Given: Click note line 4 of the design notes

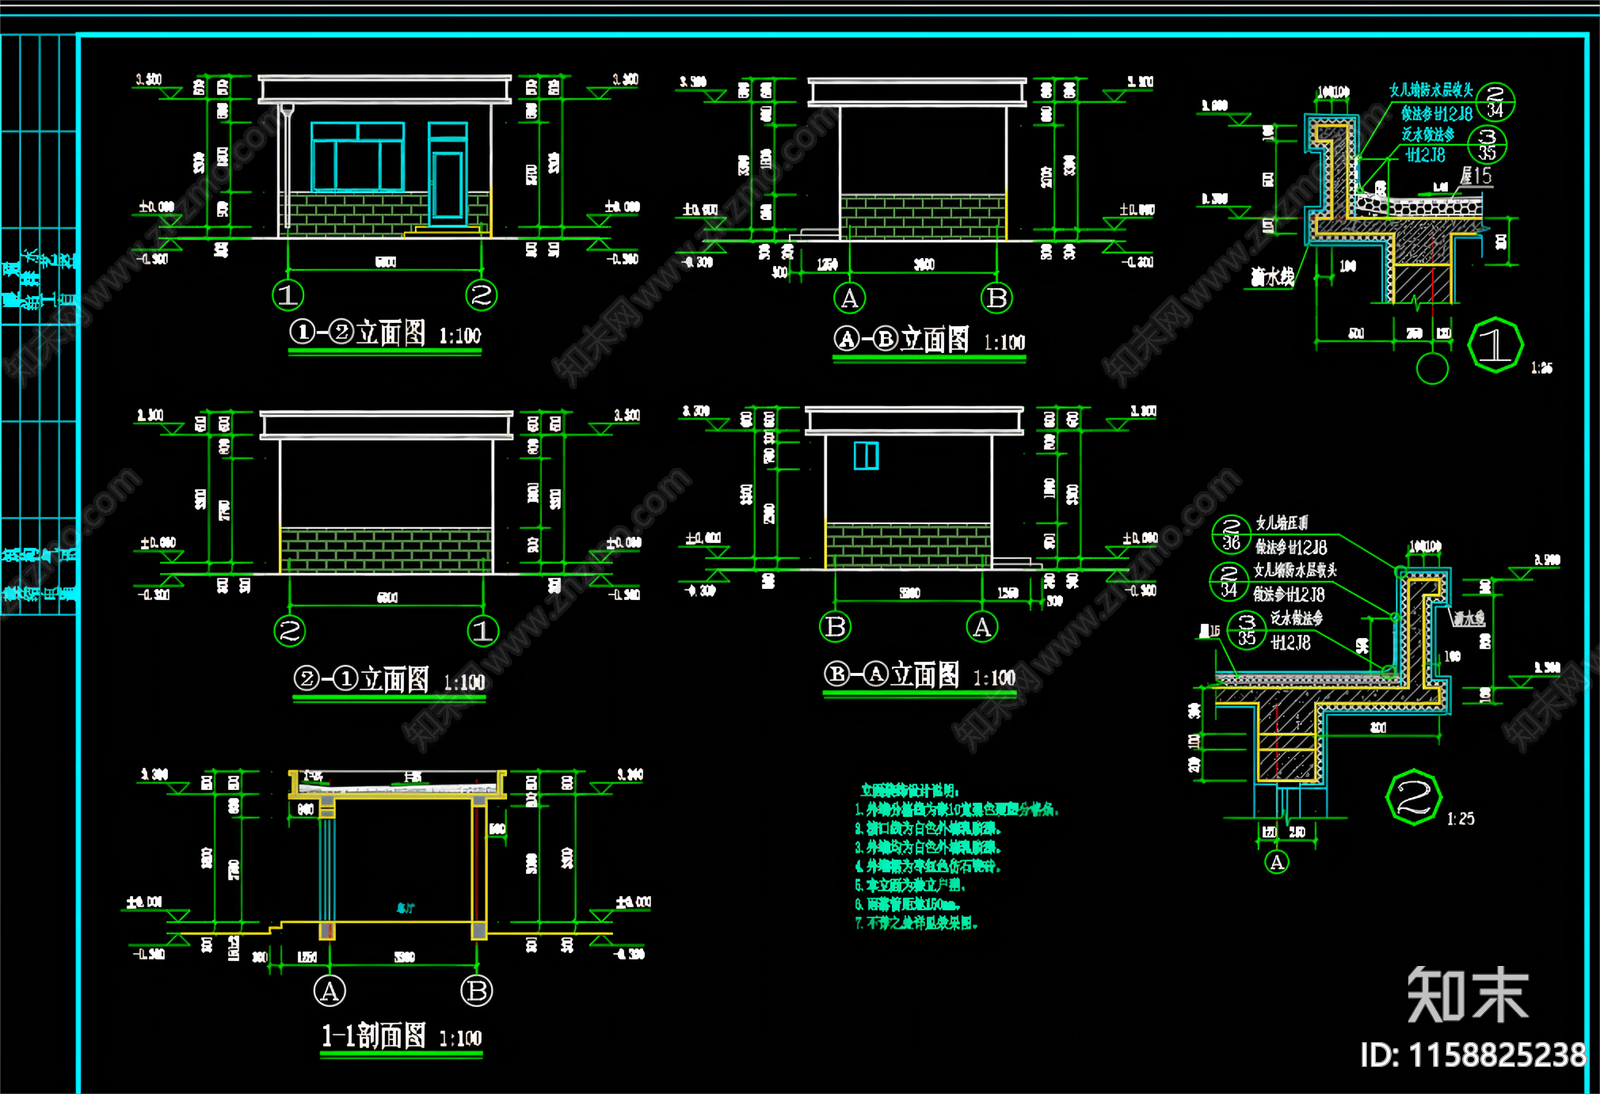Looking at the screenshot, I should click(927, 866).
